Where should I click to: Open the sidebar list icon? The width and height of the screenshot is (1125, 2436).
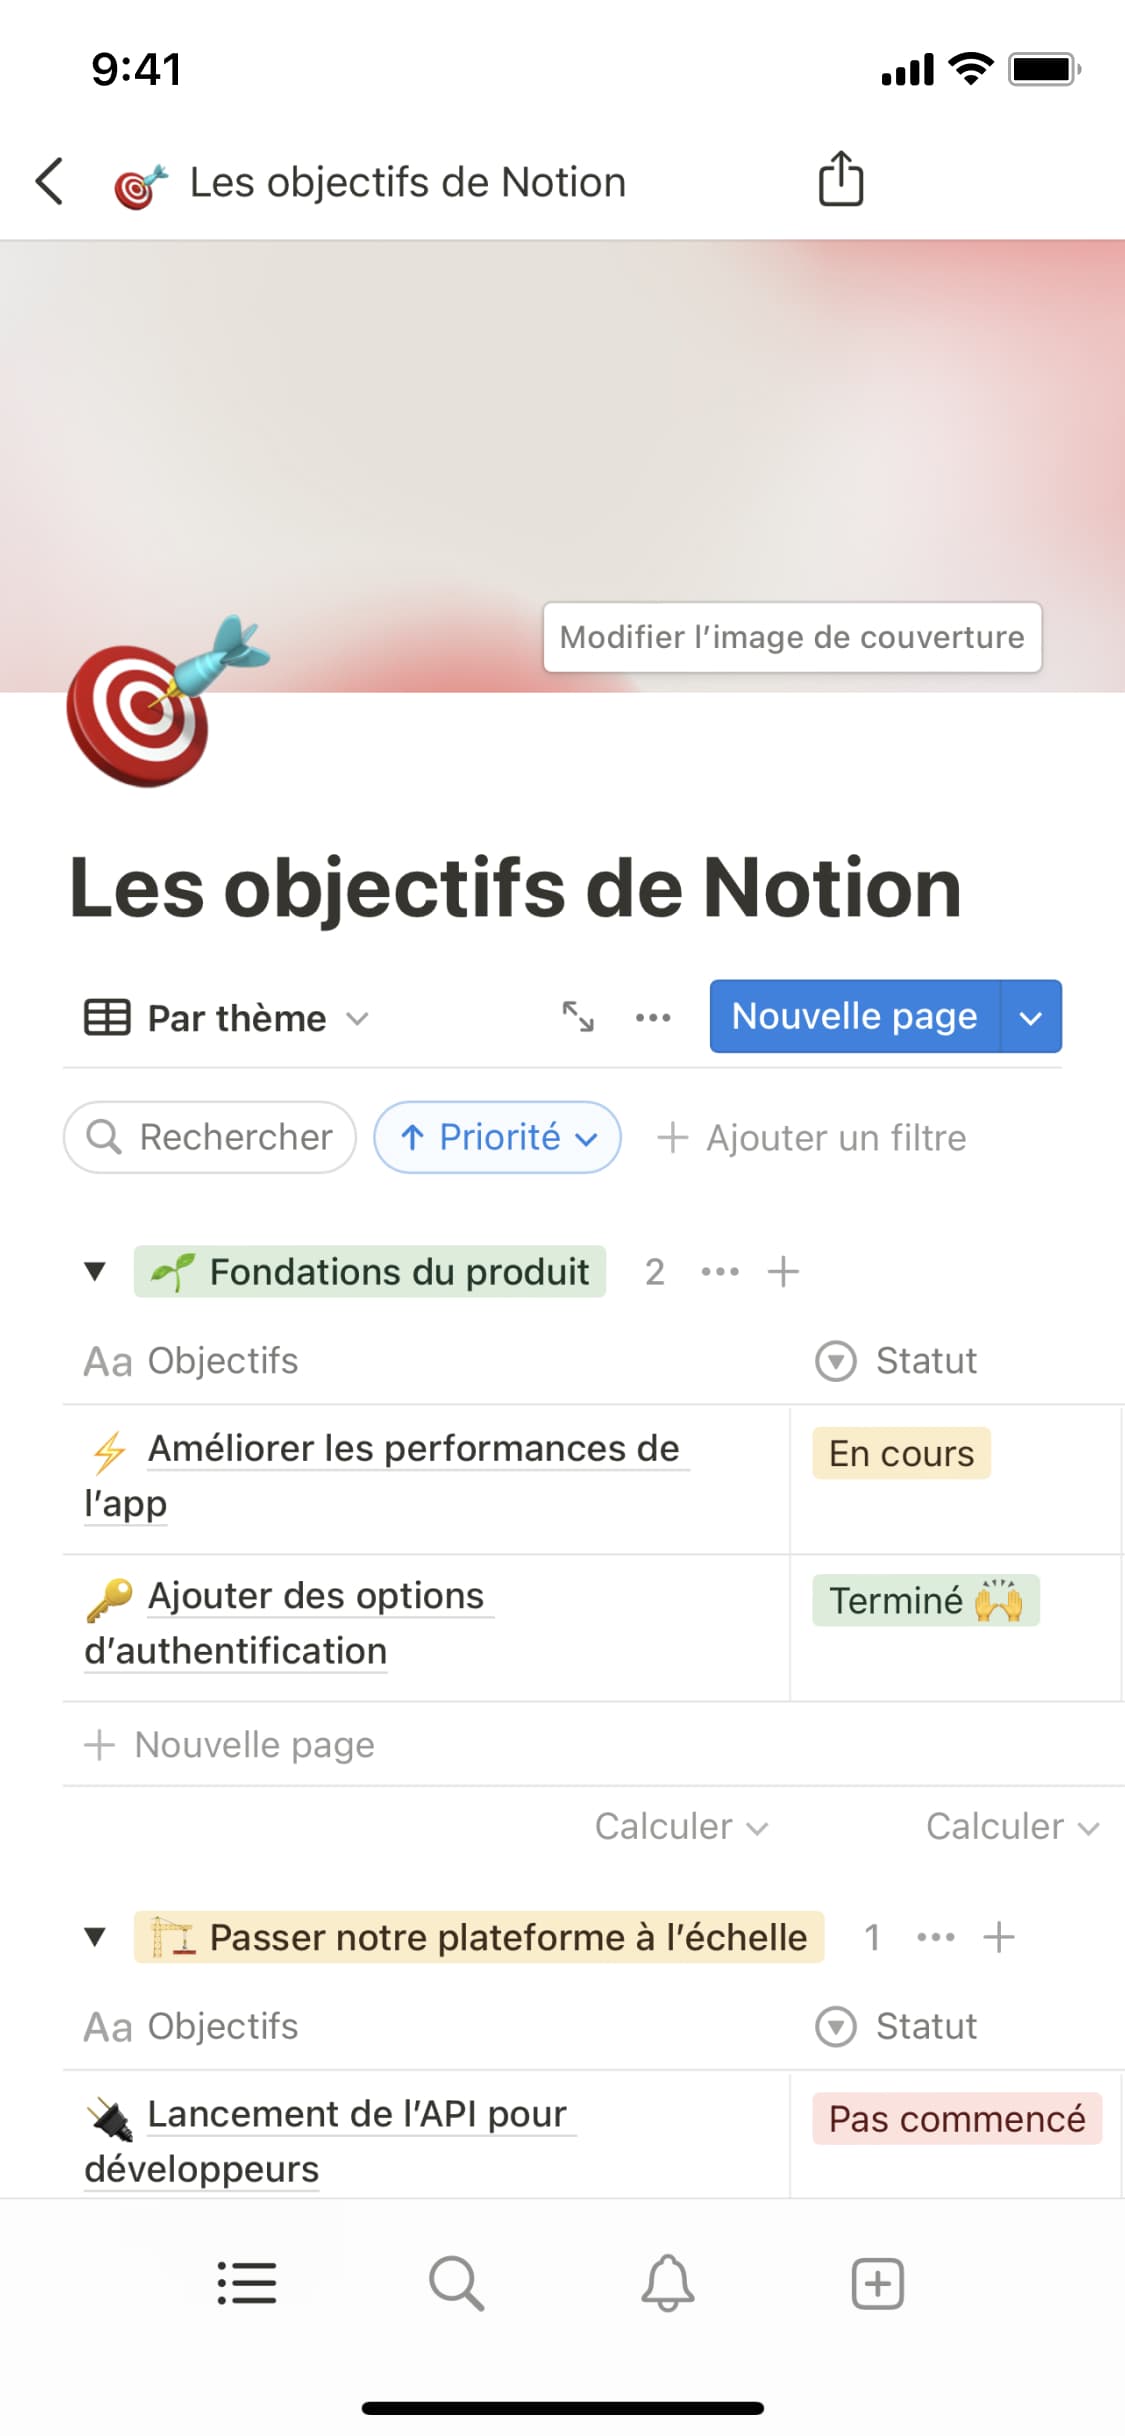[x=247, y=2283]
